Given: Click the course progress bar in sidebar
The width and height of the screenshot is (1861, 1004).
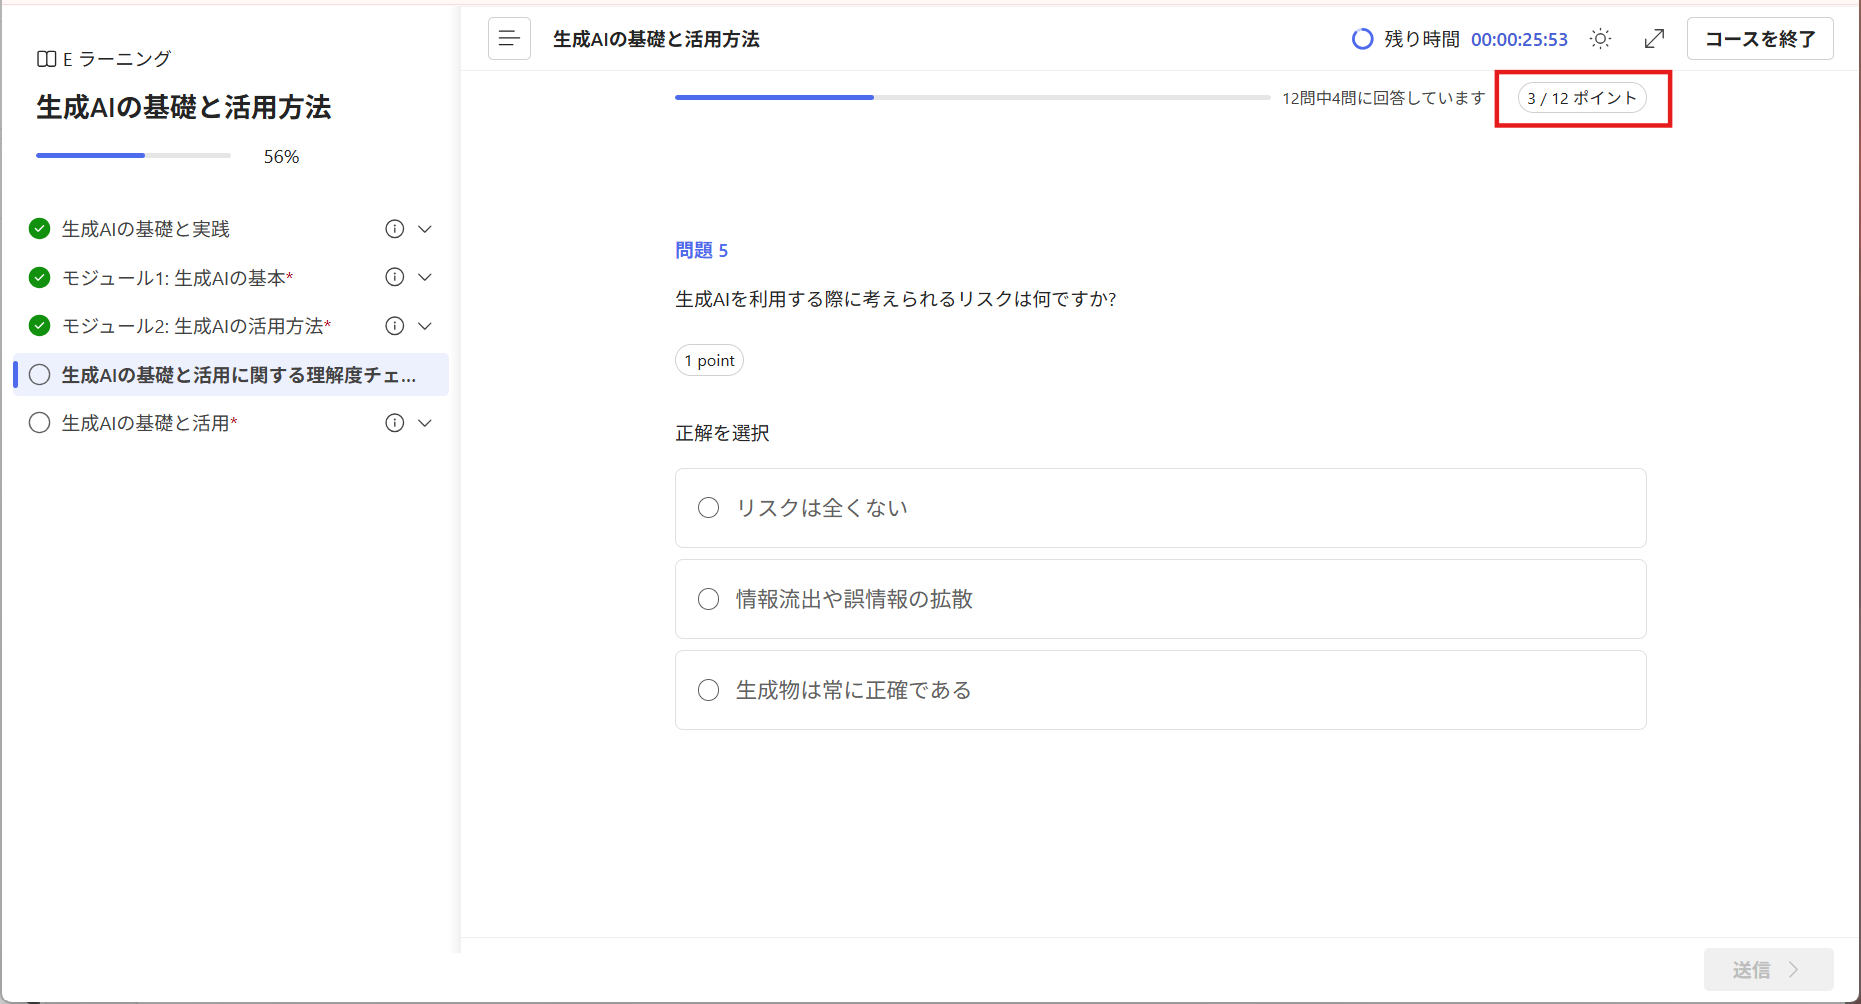Looking at the screenshot, I should [x=133, y=156].
